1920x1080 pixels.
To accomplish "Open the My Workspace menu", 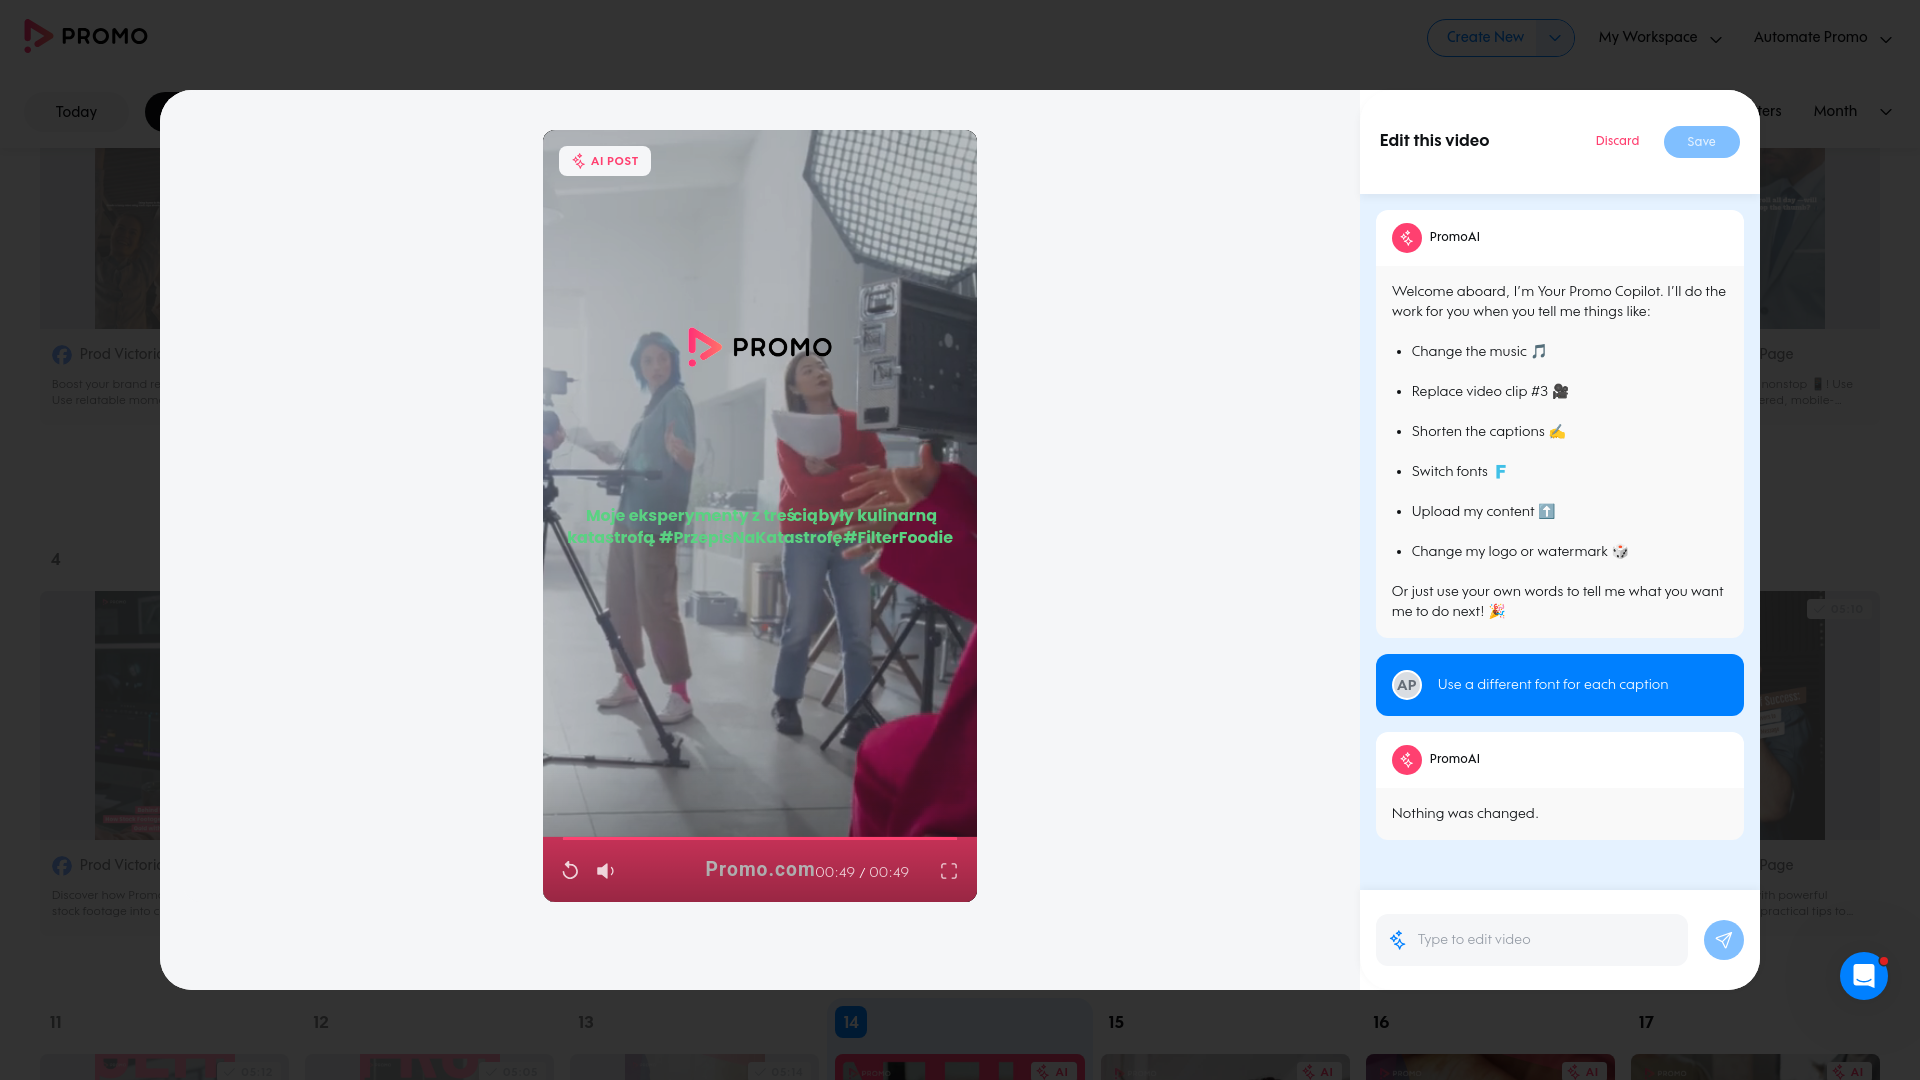I will (x=1660, y=38).
